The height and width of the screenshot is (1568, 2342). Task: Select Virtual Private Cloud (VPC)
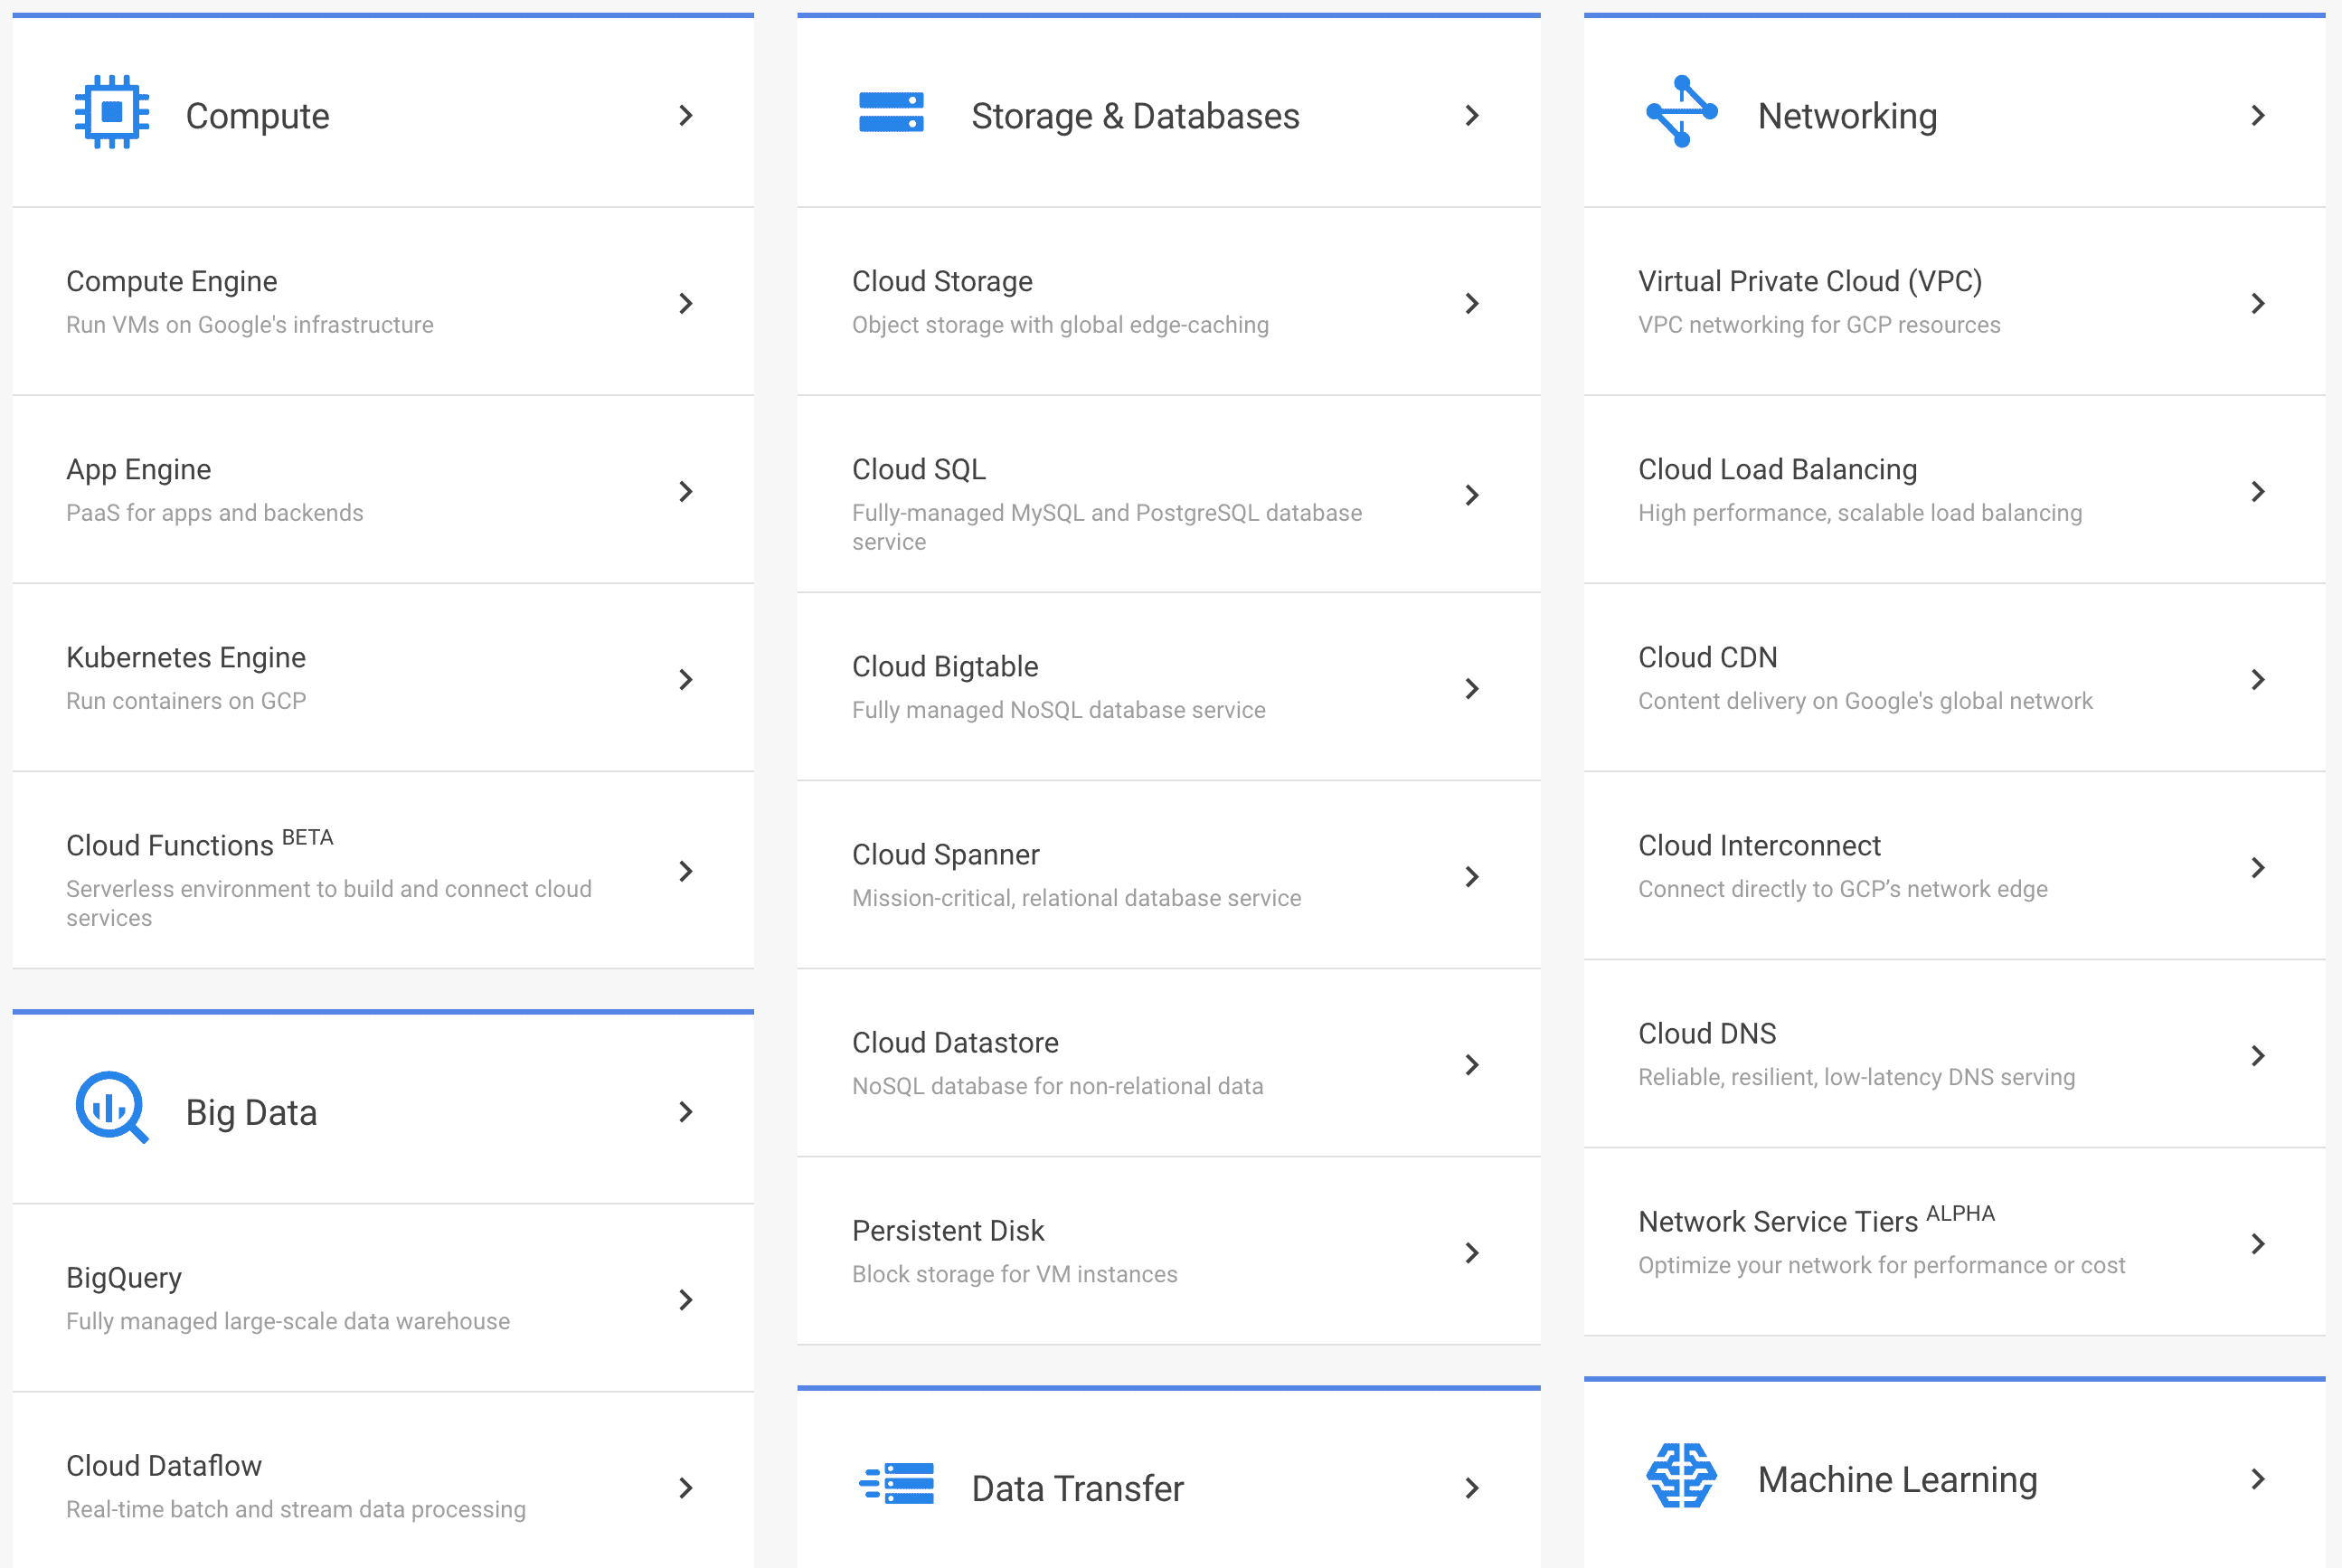(x=1809, y=281)
